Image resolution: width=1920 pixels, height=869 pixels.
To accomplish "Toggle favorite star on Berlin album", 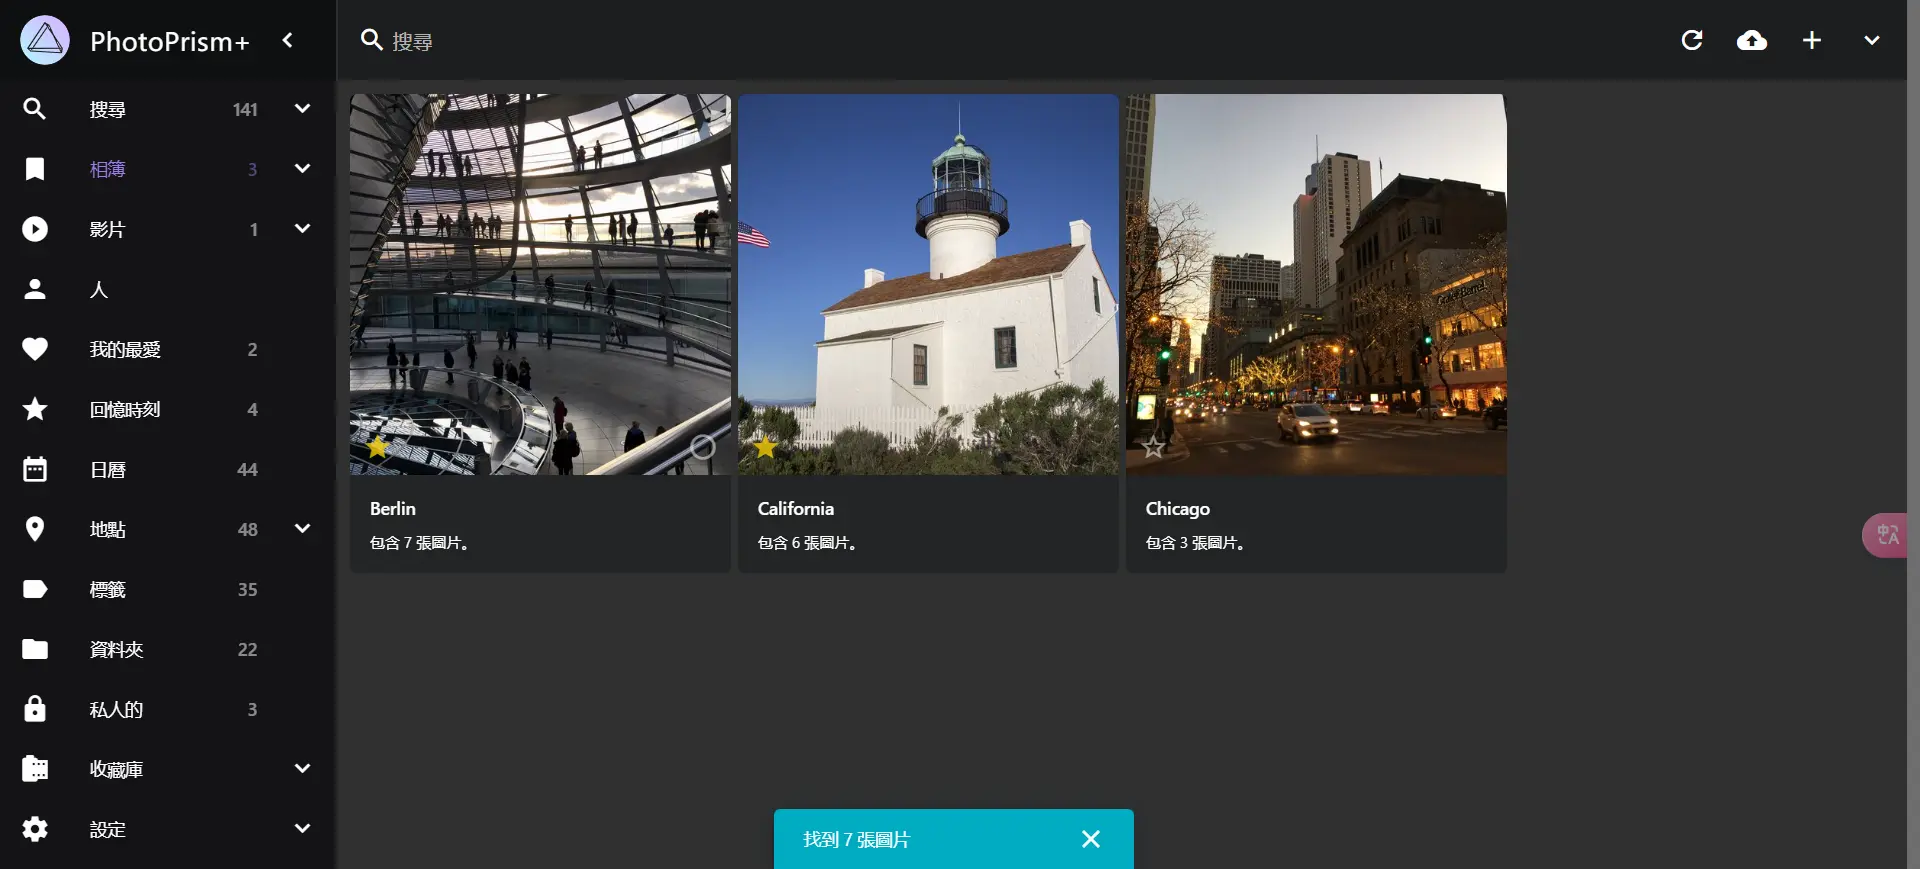I will click(378, 446).
